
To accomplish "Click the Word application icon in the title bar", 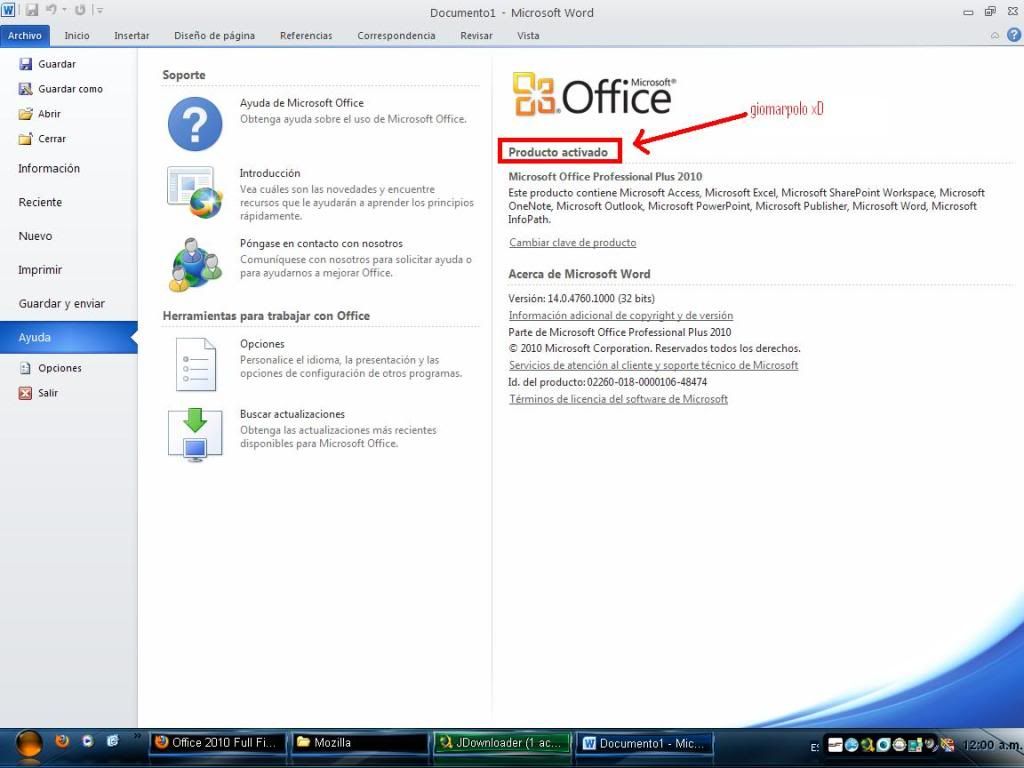I will coord(8,10).
